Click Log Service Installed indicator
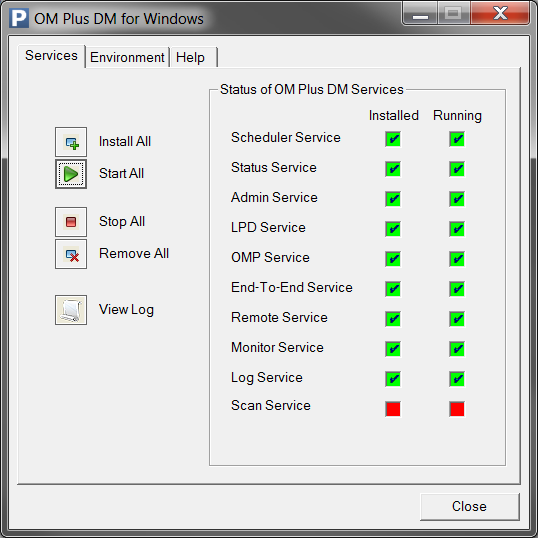 pos(393,379)
